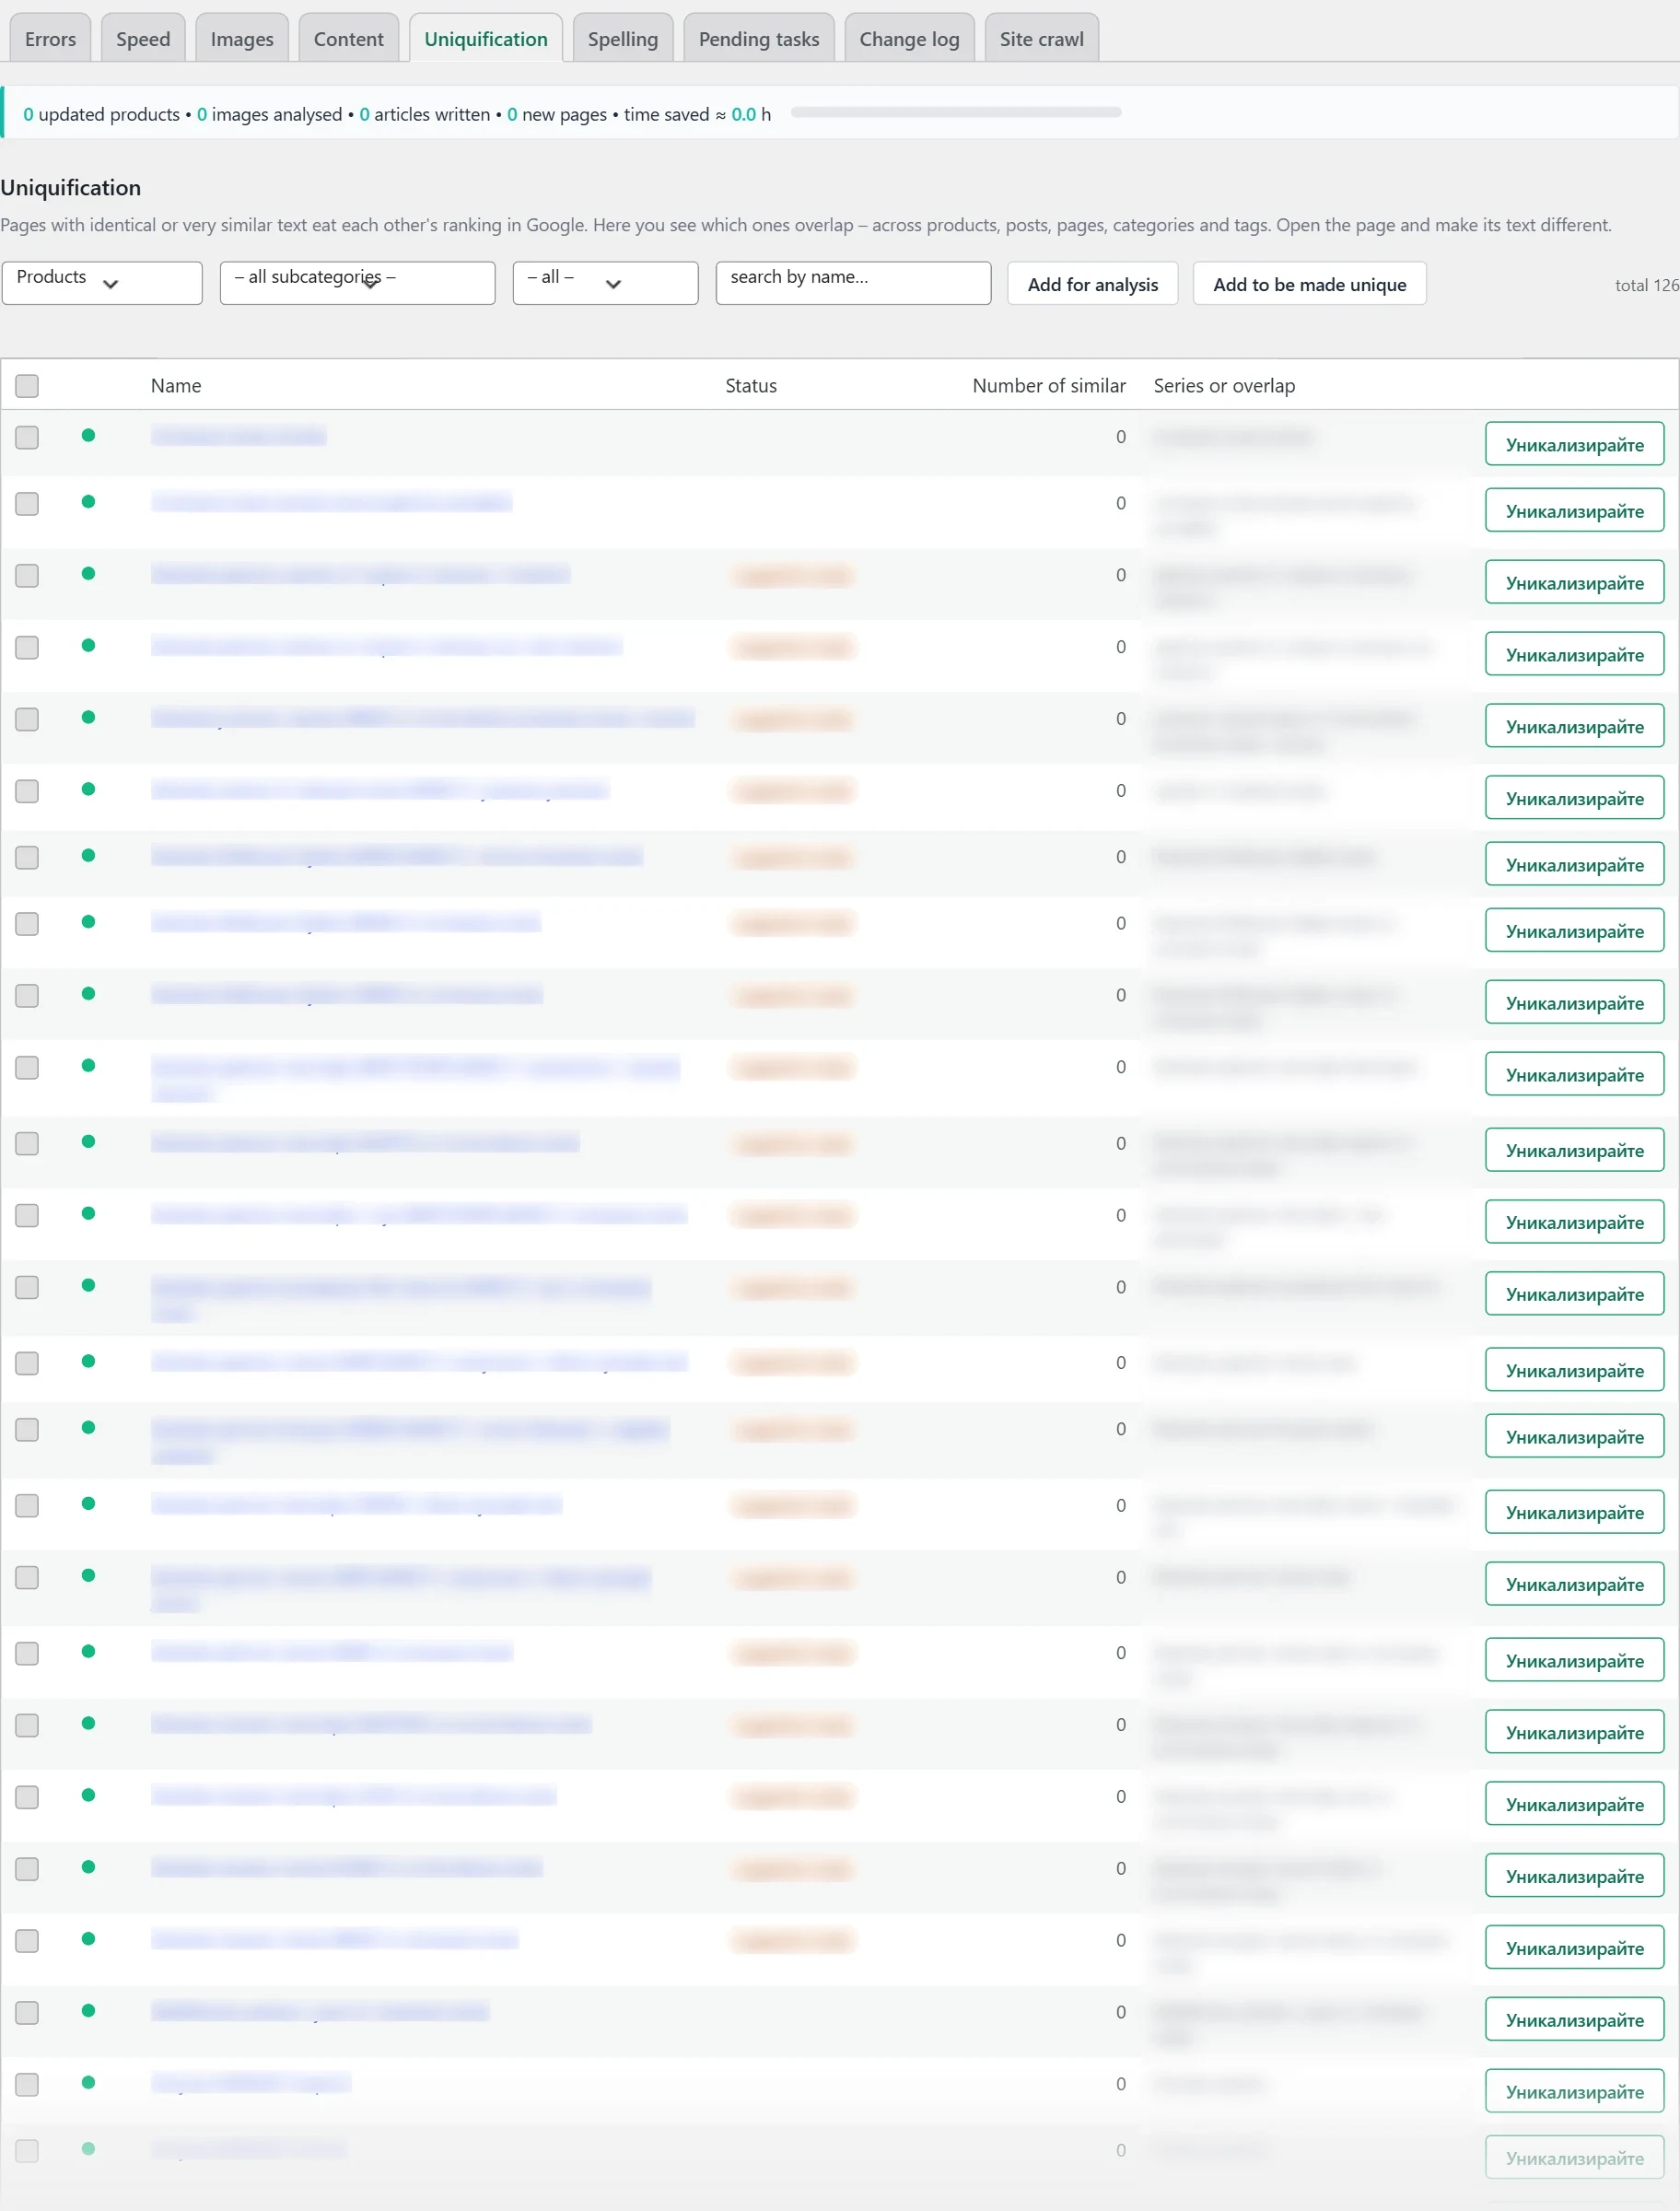
Task: Click the green status dot in first row
Action: pyautogui.click(x=88, y=435)
